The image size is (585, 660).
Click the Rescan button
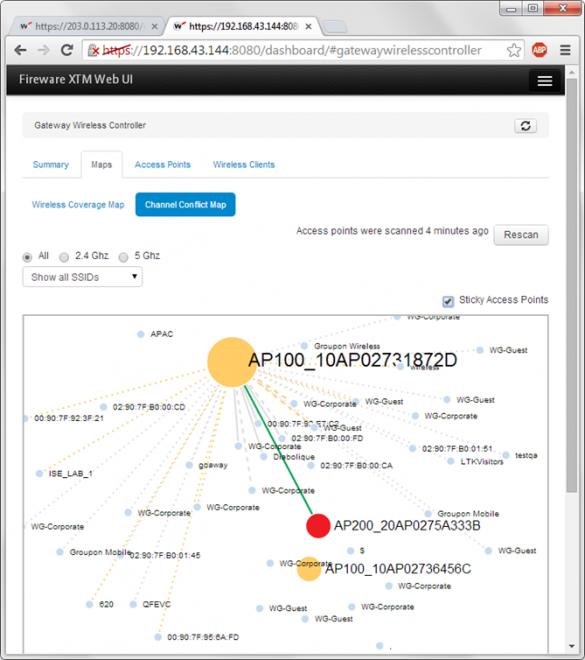tap(521, 234)
